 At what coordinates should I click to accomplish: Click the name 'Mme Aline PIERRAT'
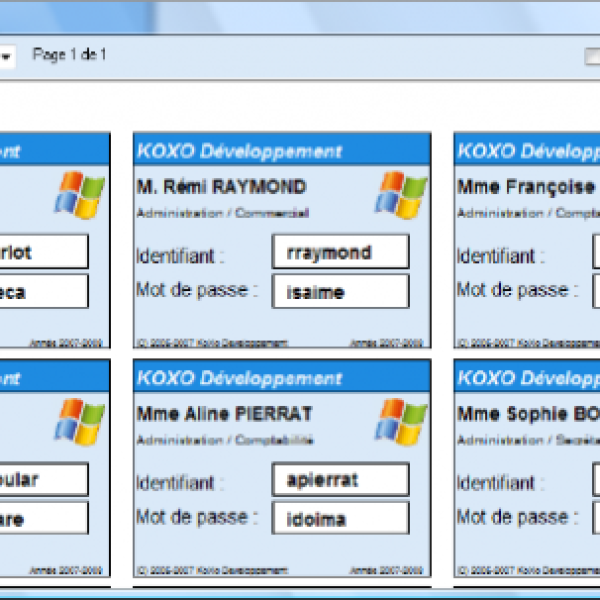click(x=225, y=414)
